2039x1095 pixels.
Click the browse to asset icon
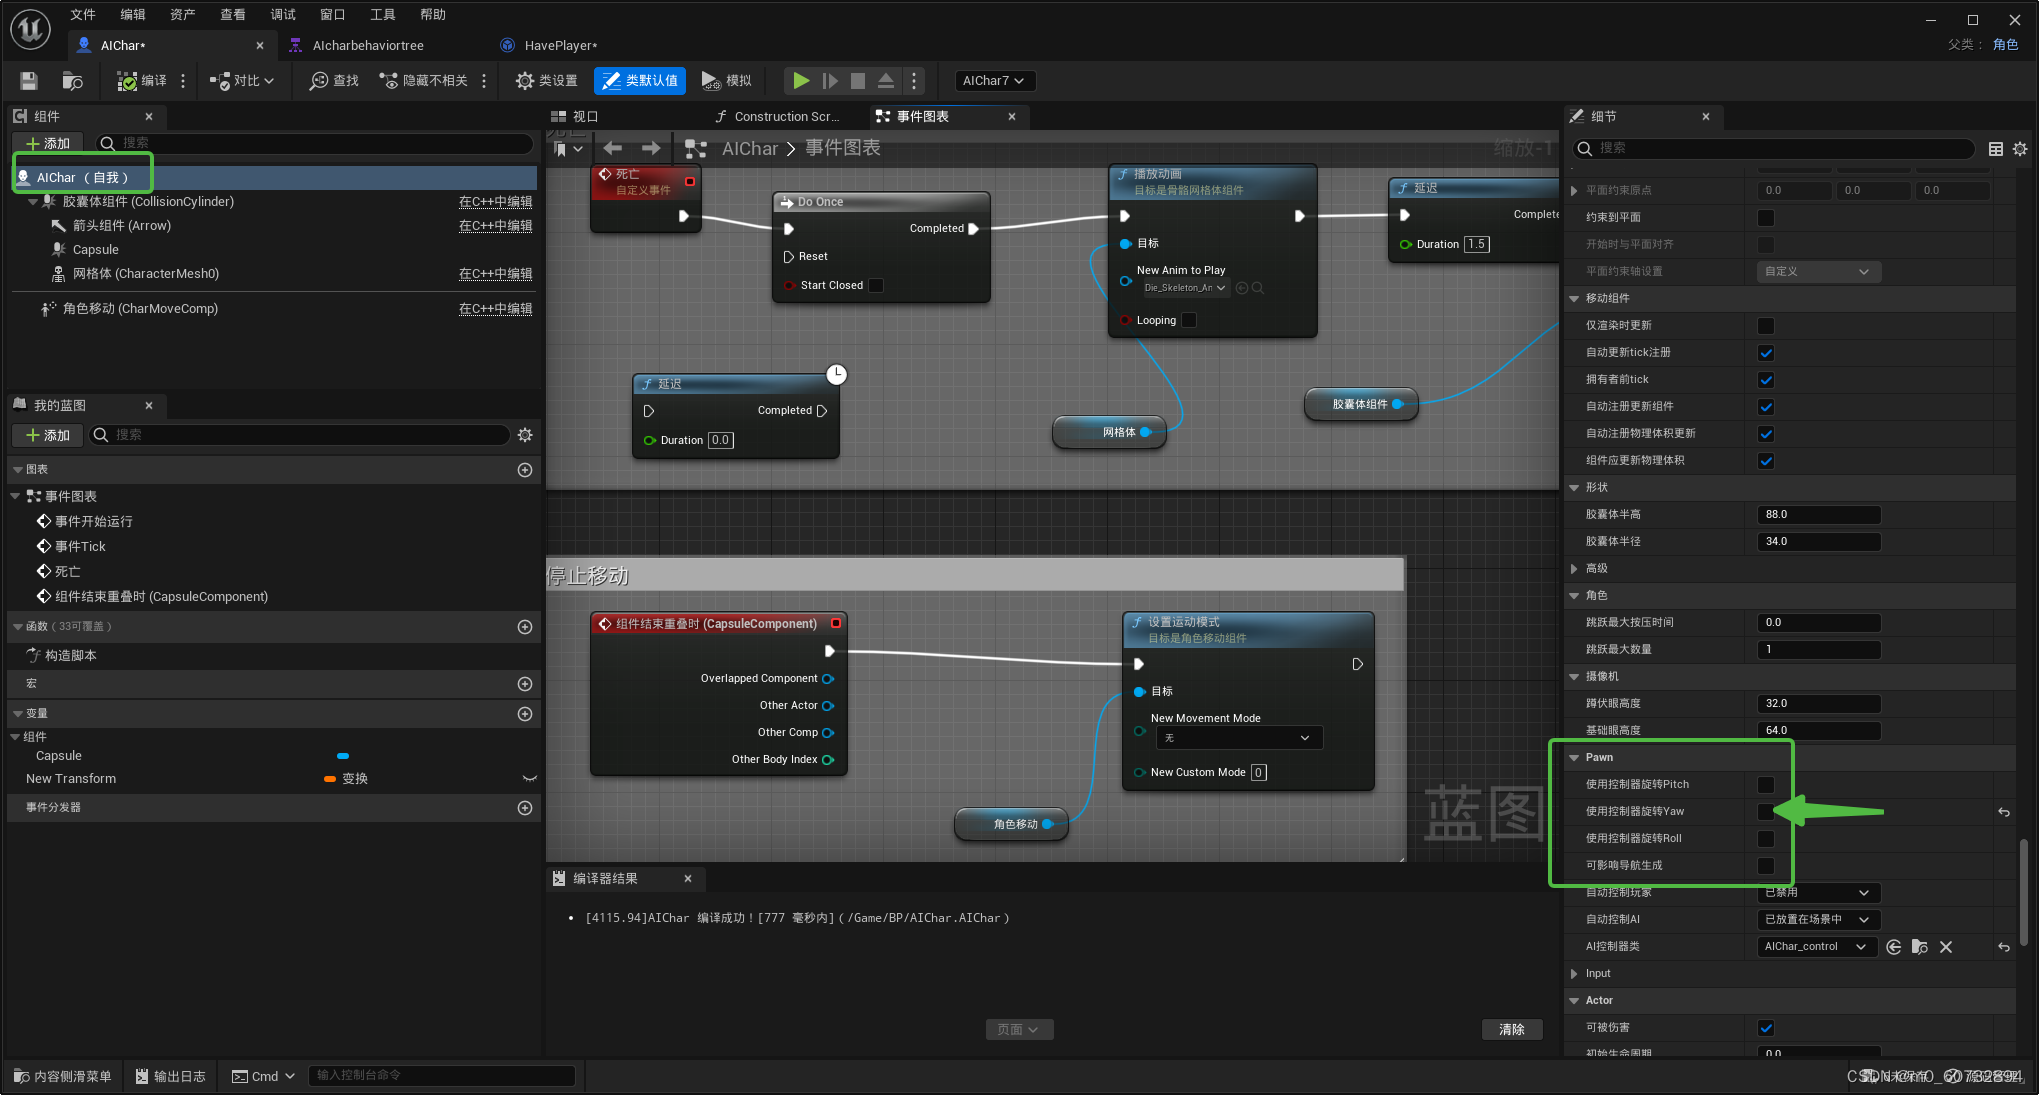point(72,81)
